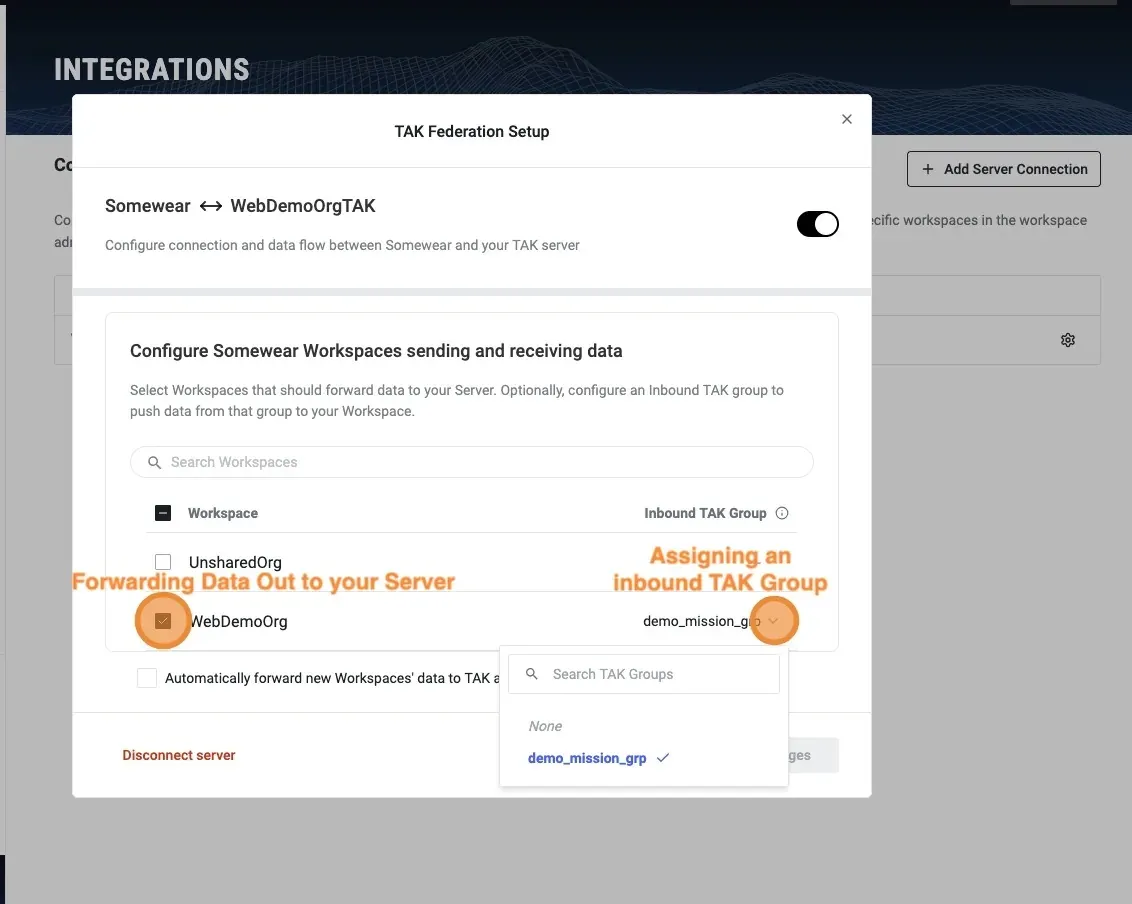Close the TAK Federation Setup dialog
Screen dimensions: 1132x904
pos(847,119)
